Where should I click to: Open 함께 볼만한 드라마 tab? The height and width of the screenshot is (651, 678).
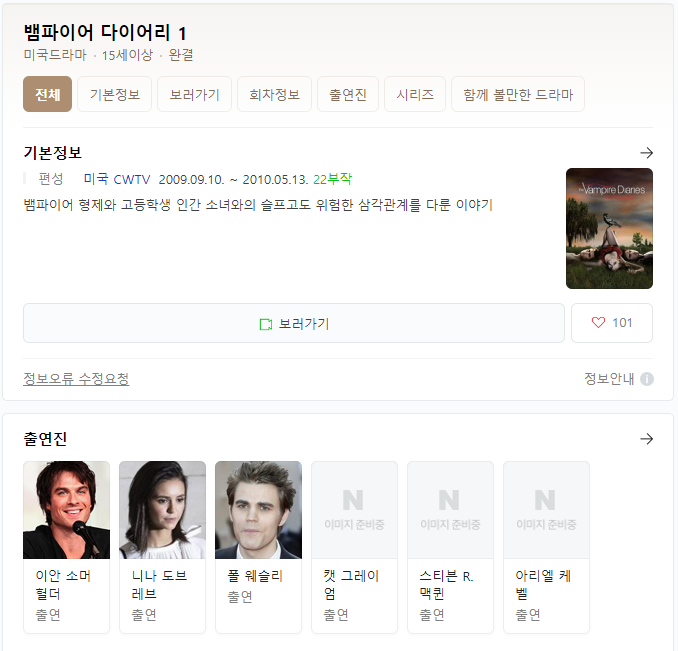[x=517, y=95]
